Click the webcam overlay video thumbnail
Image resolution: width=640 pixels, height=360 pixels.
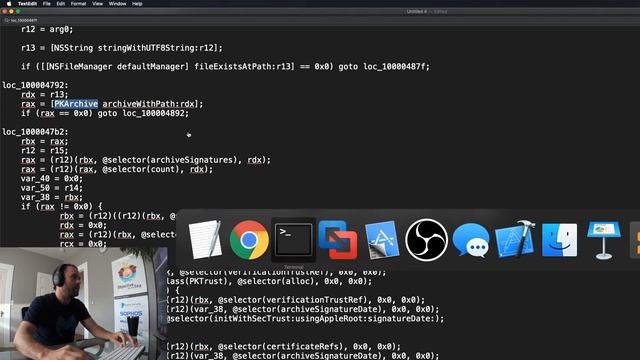click(x=83, y=303)
